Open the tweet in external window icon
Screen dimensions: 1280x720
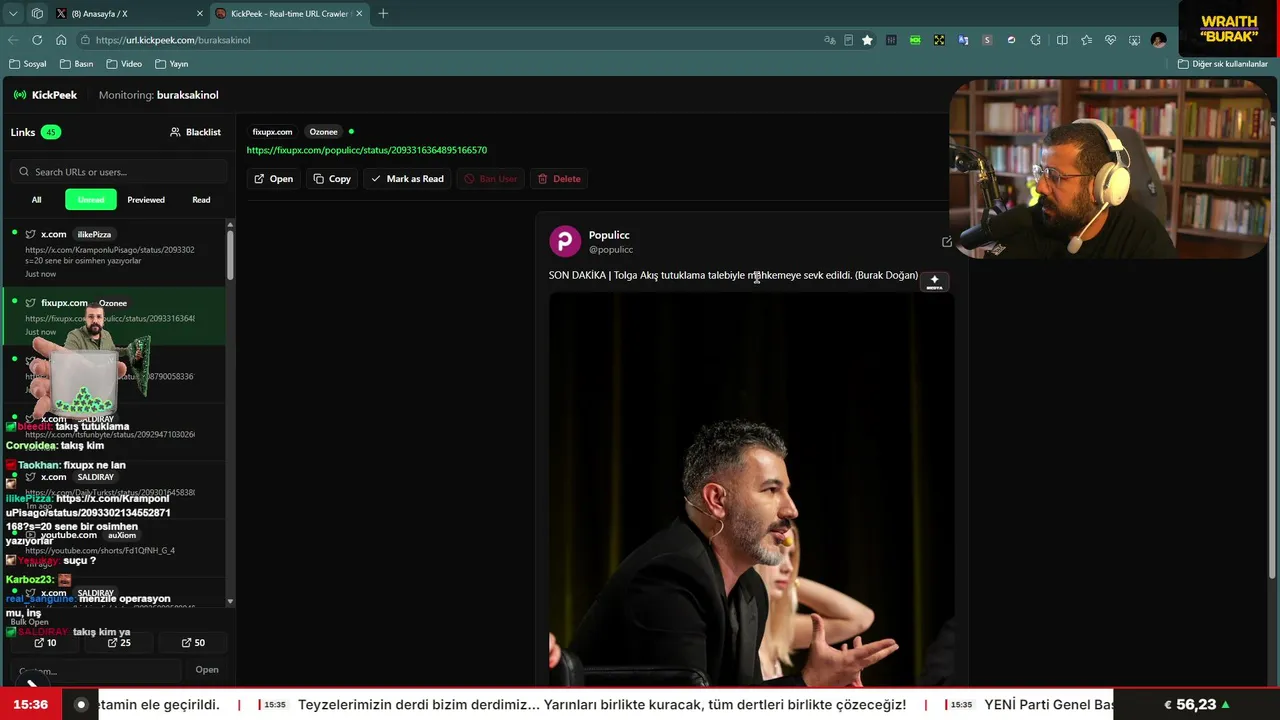point(946,241)
